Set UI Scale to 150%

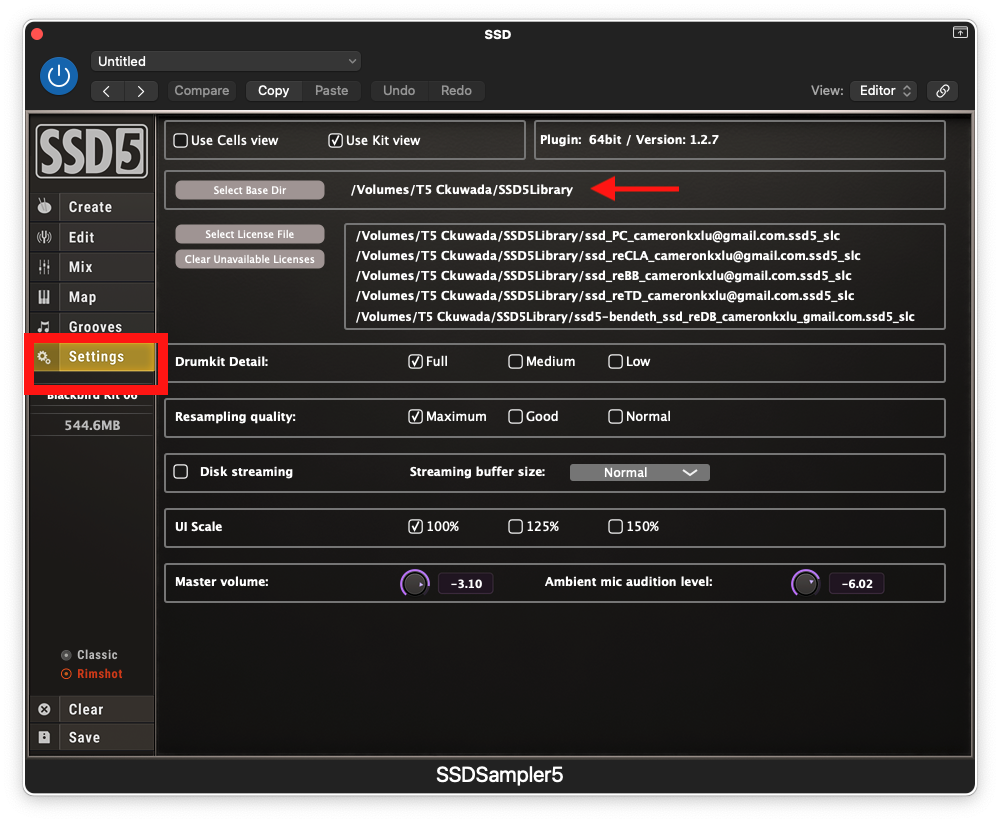(x=615, y=526)
